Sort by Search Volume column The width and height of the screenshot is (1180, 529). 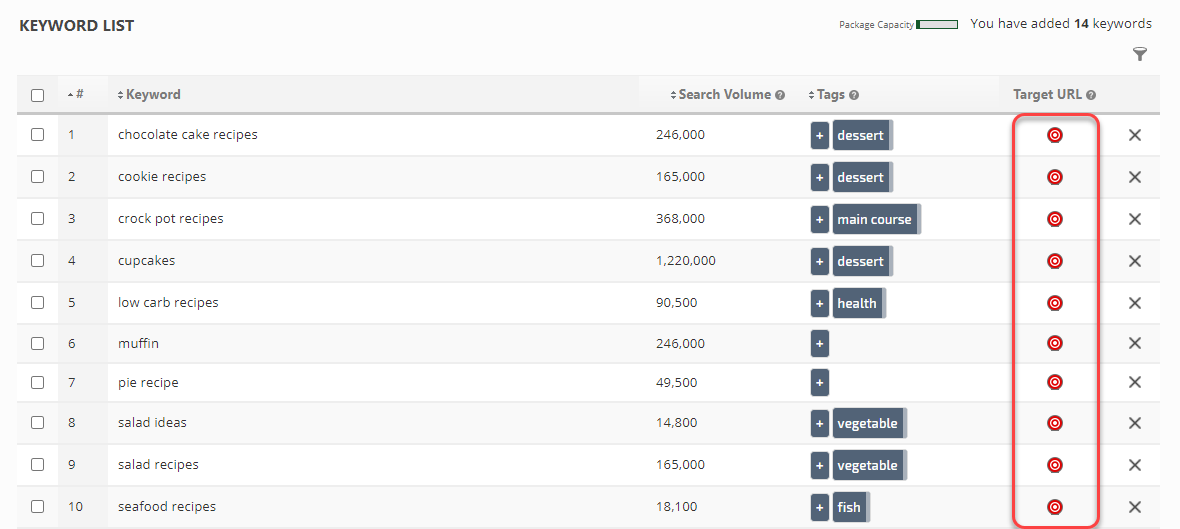(724, 95)
